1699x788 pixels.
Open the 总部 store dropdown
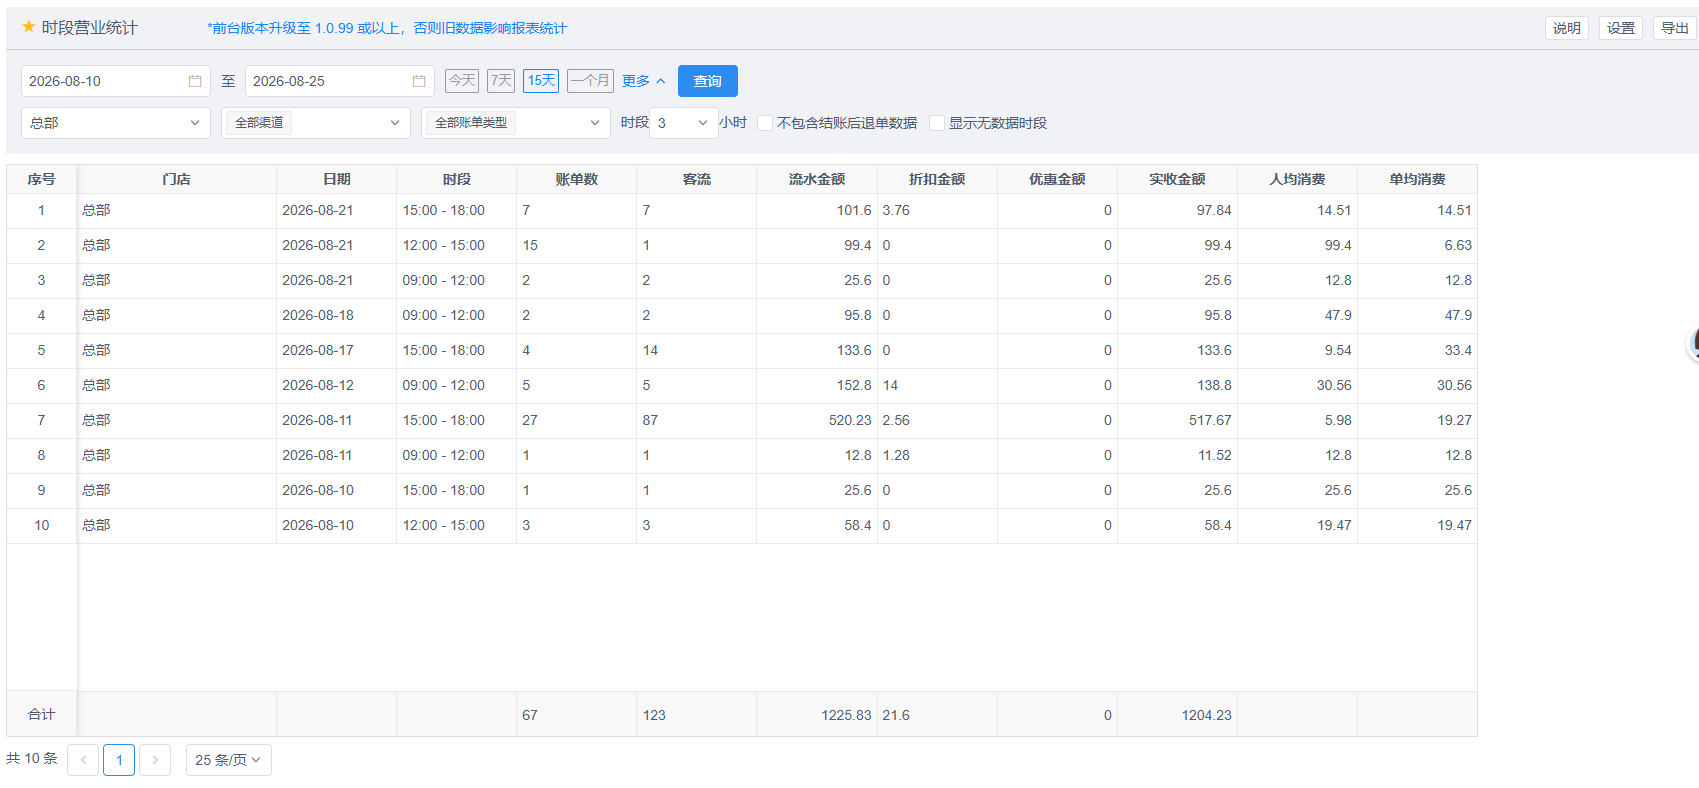[116, 123]
